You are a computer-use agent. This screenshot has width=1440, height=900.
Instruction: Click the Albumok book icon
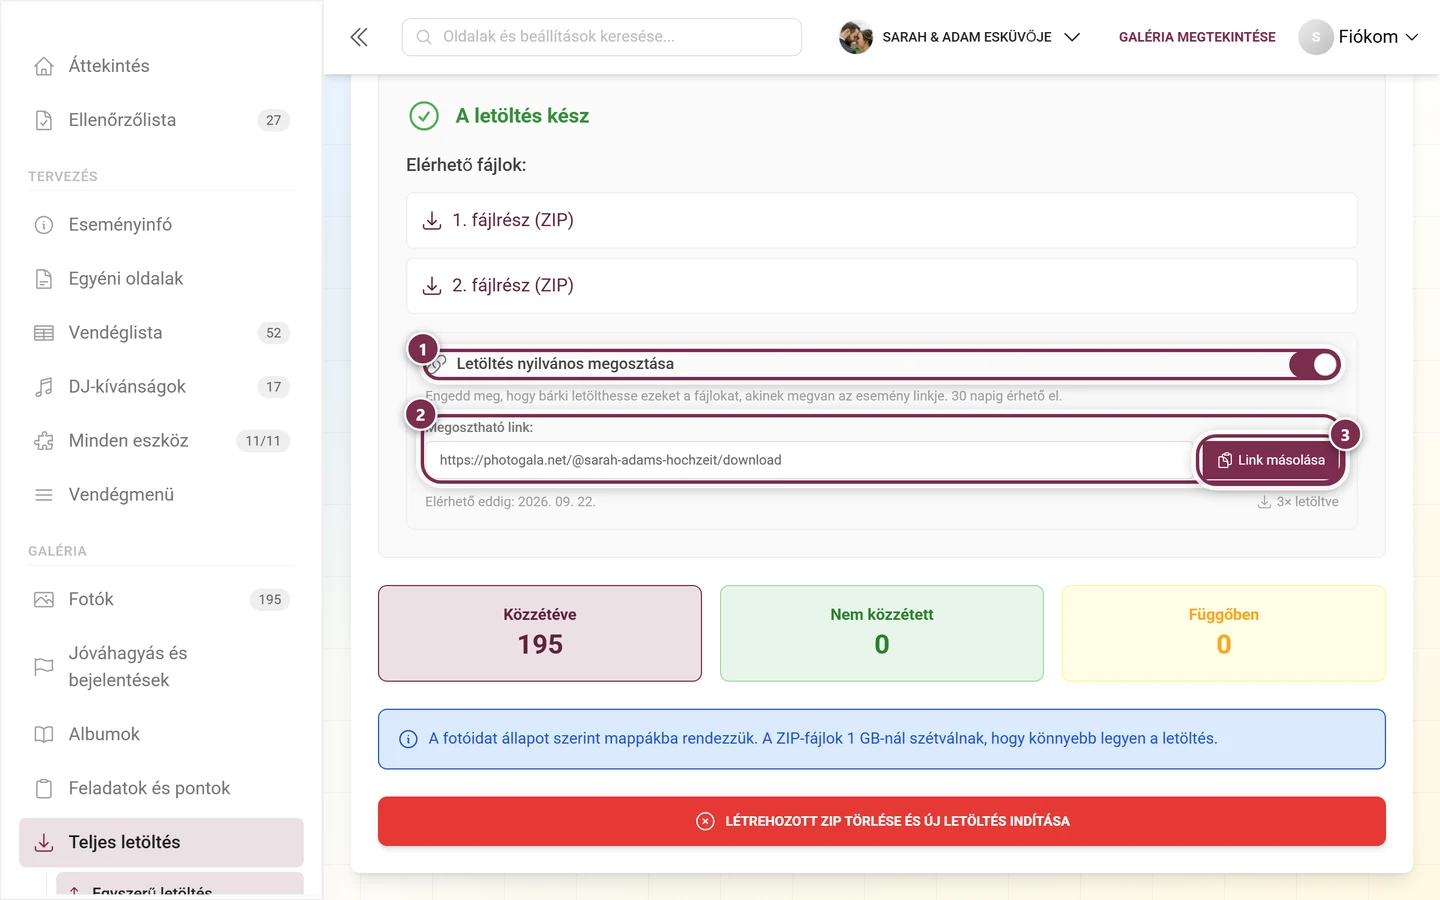(44, 735)
